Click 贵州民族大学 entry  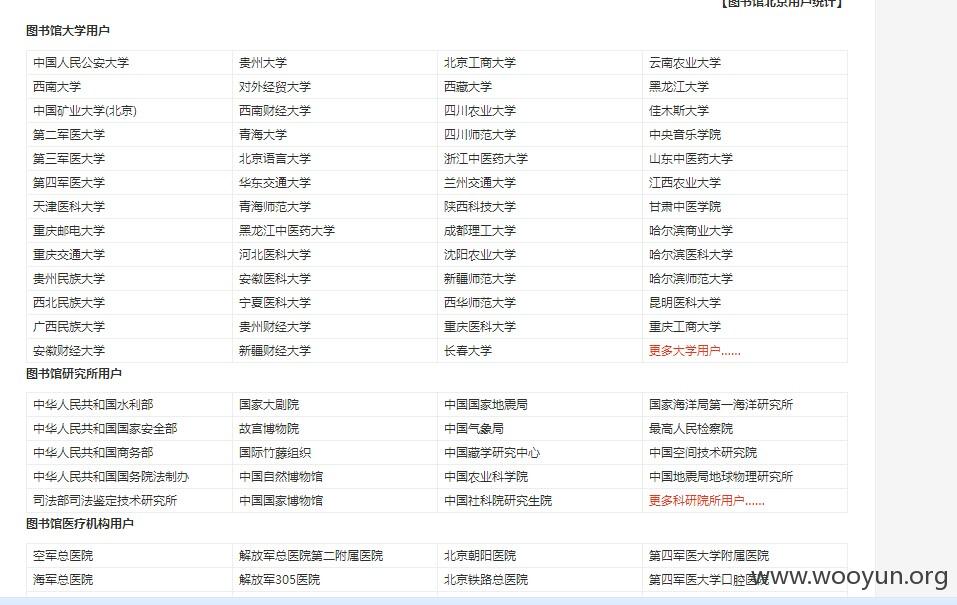[x=69, y=279]
